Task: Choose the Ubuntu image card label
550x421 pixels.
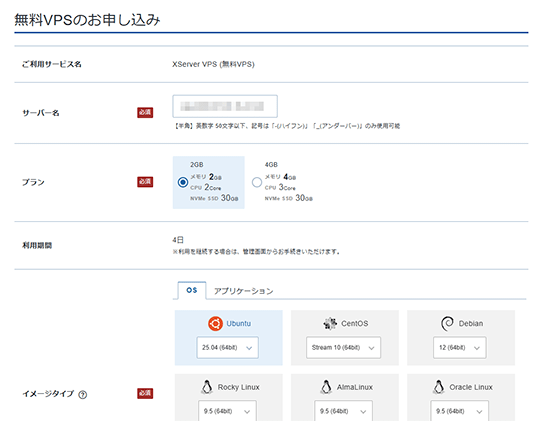Action: pyautogui.click(x=239, y=323)
